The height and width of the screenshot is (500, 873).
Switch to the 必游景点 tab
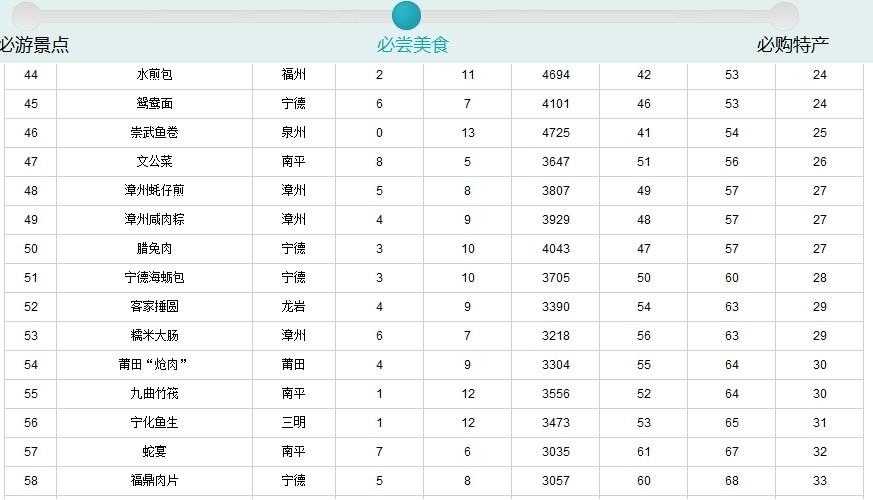[x=35, y=45]
